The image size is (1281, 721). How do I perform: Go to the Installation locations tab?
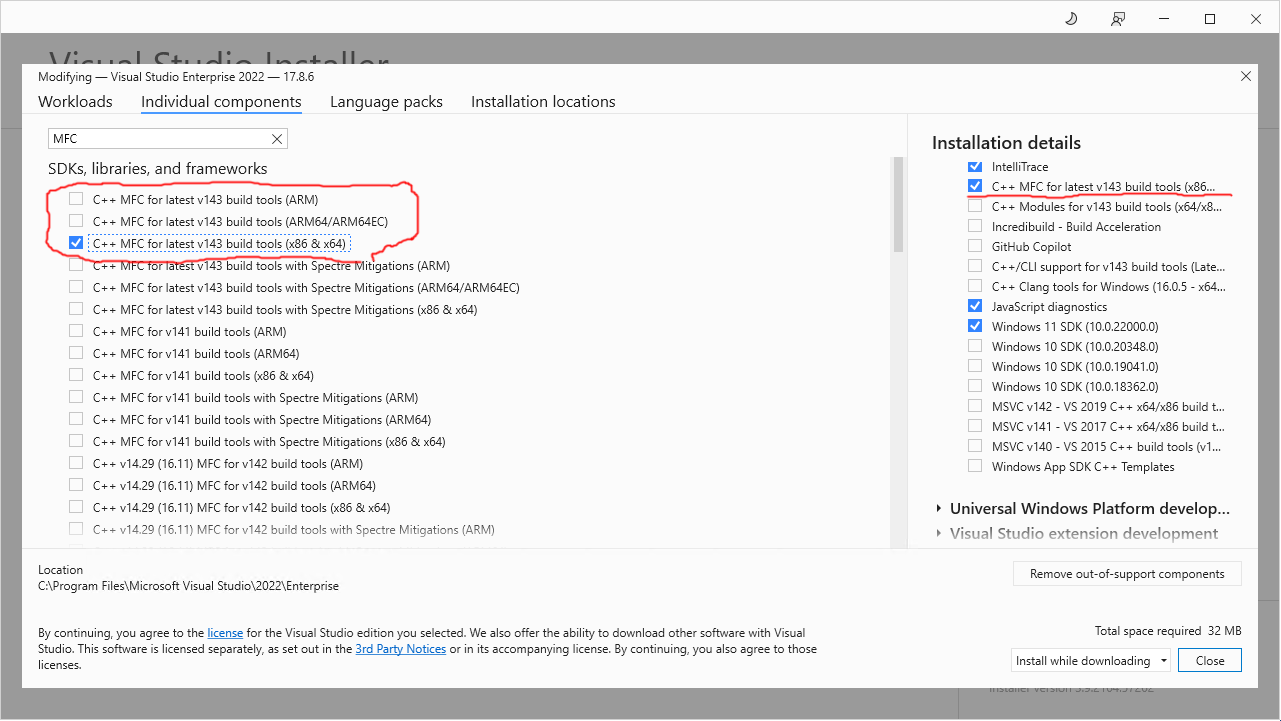[x=543, y=101]
